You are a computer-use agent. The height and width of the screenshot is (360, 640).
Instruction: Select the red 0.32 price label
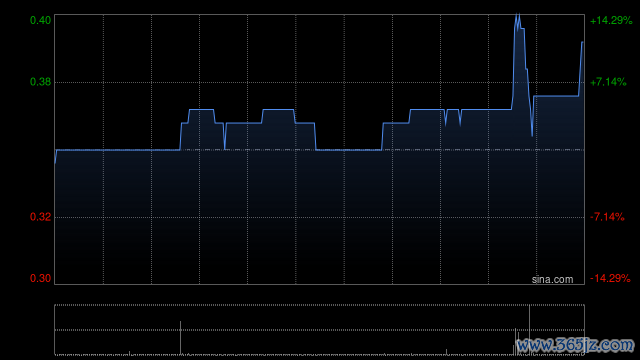(40, 217)
